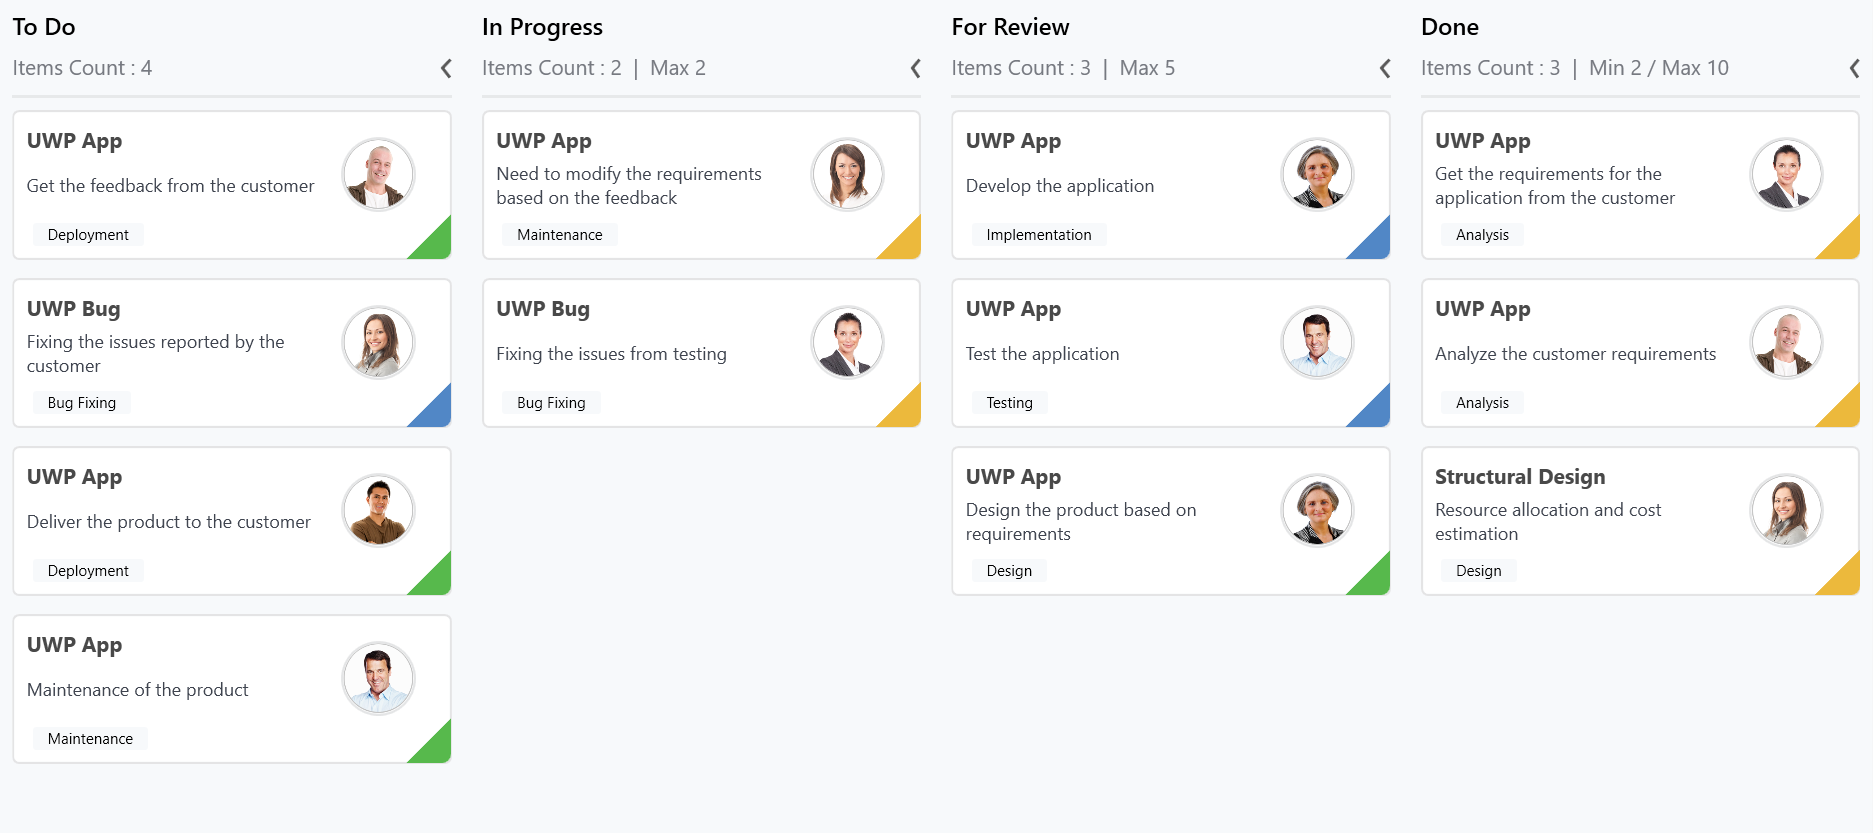This screenshot has height=833, width=1873.
Task: Click Design tag on Structural Design card
Action: click(x=1478, y=571)
